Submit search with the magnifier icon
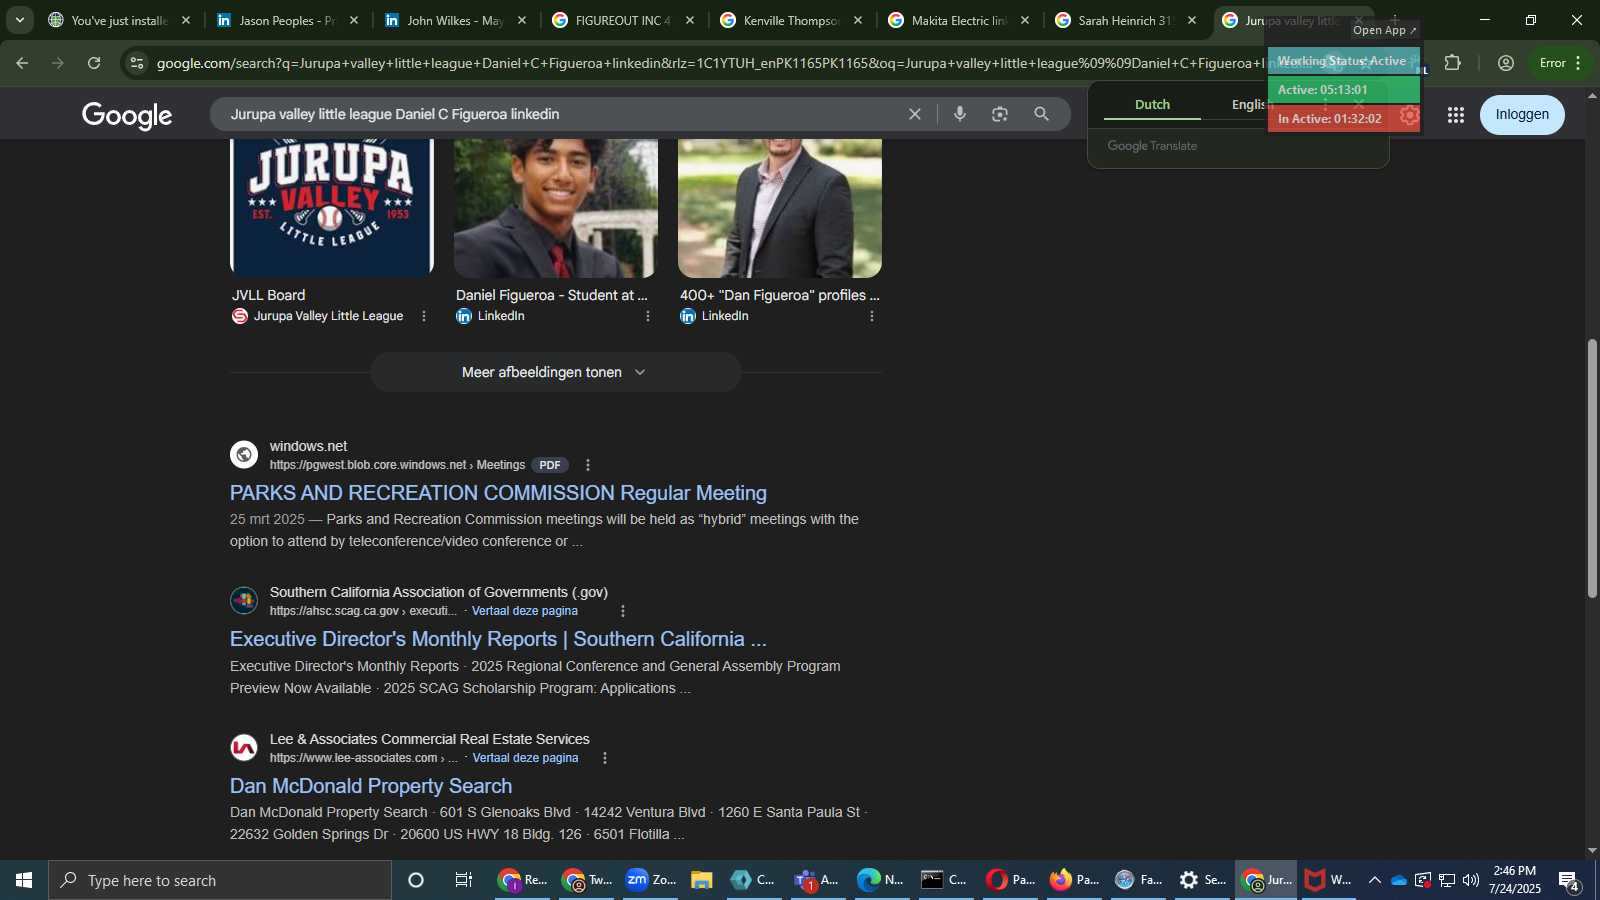Image resolution: width=1600 pixels, height=900 pixels. click(1041, 114)
